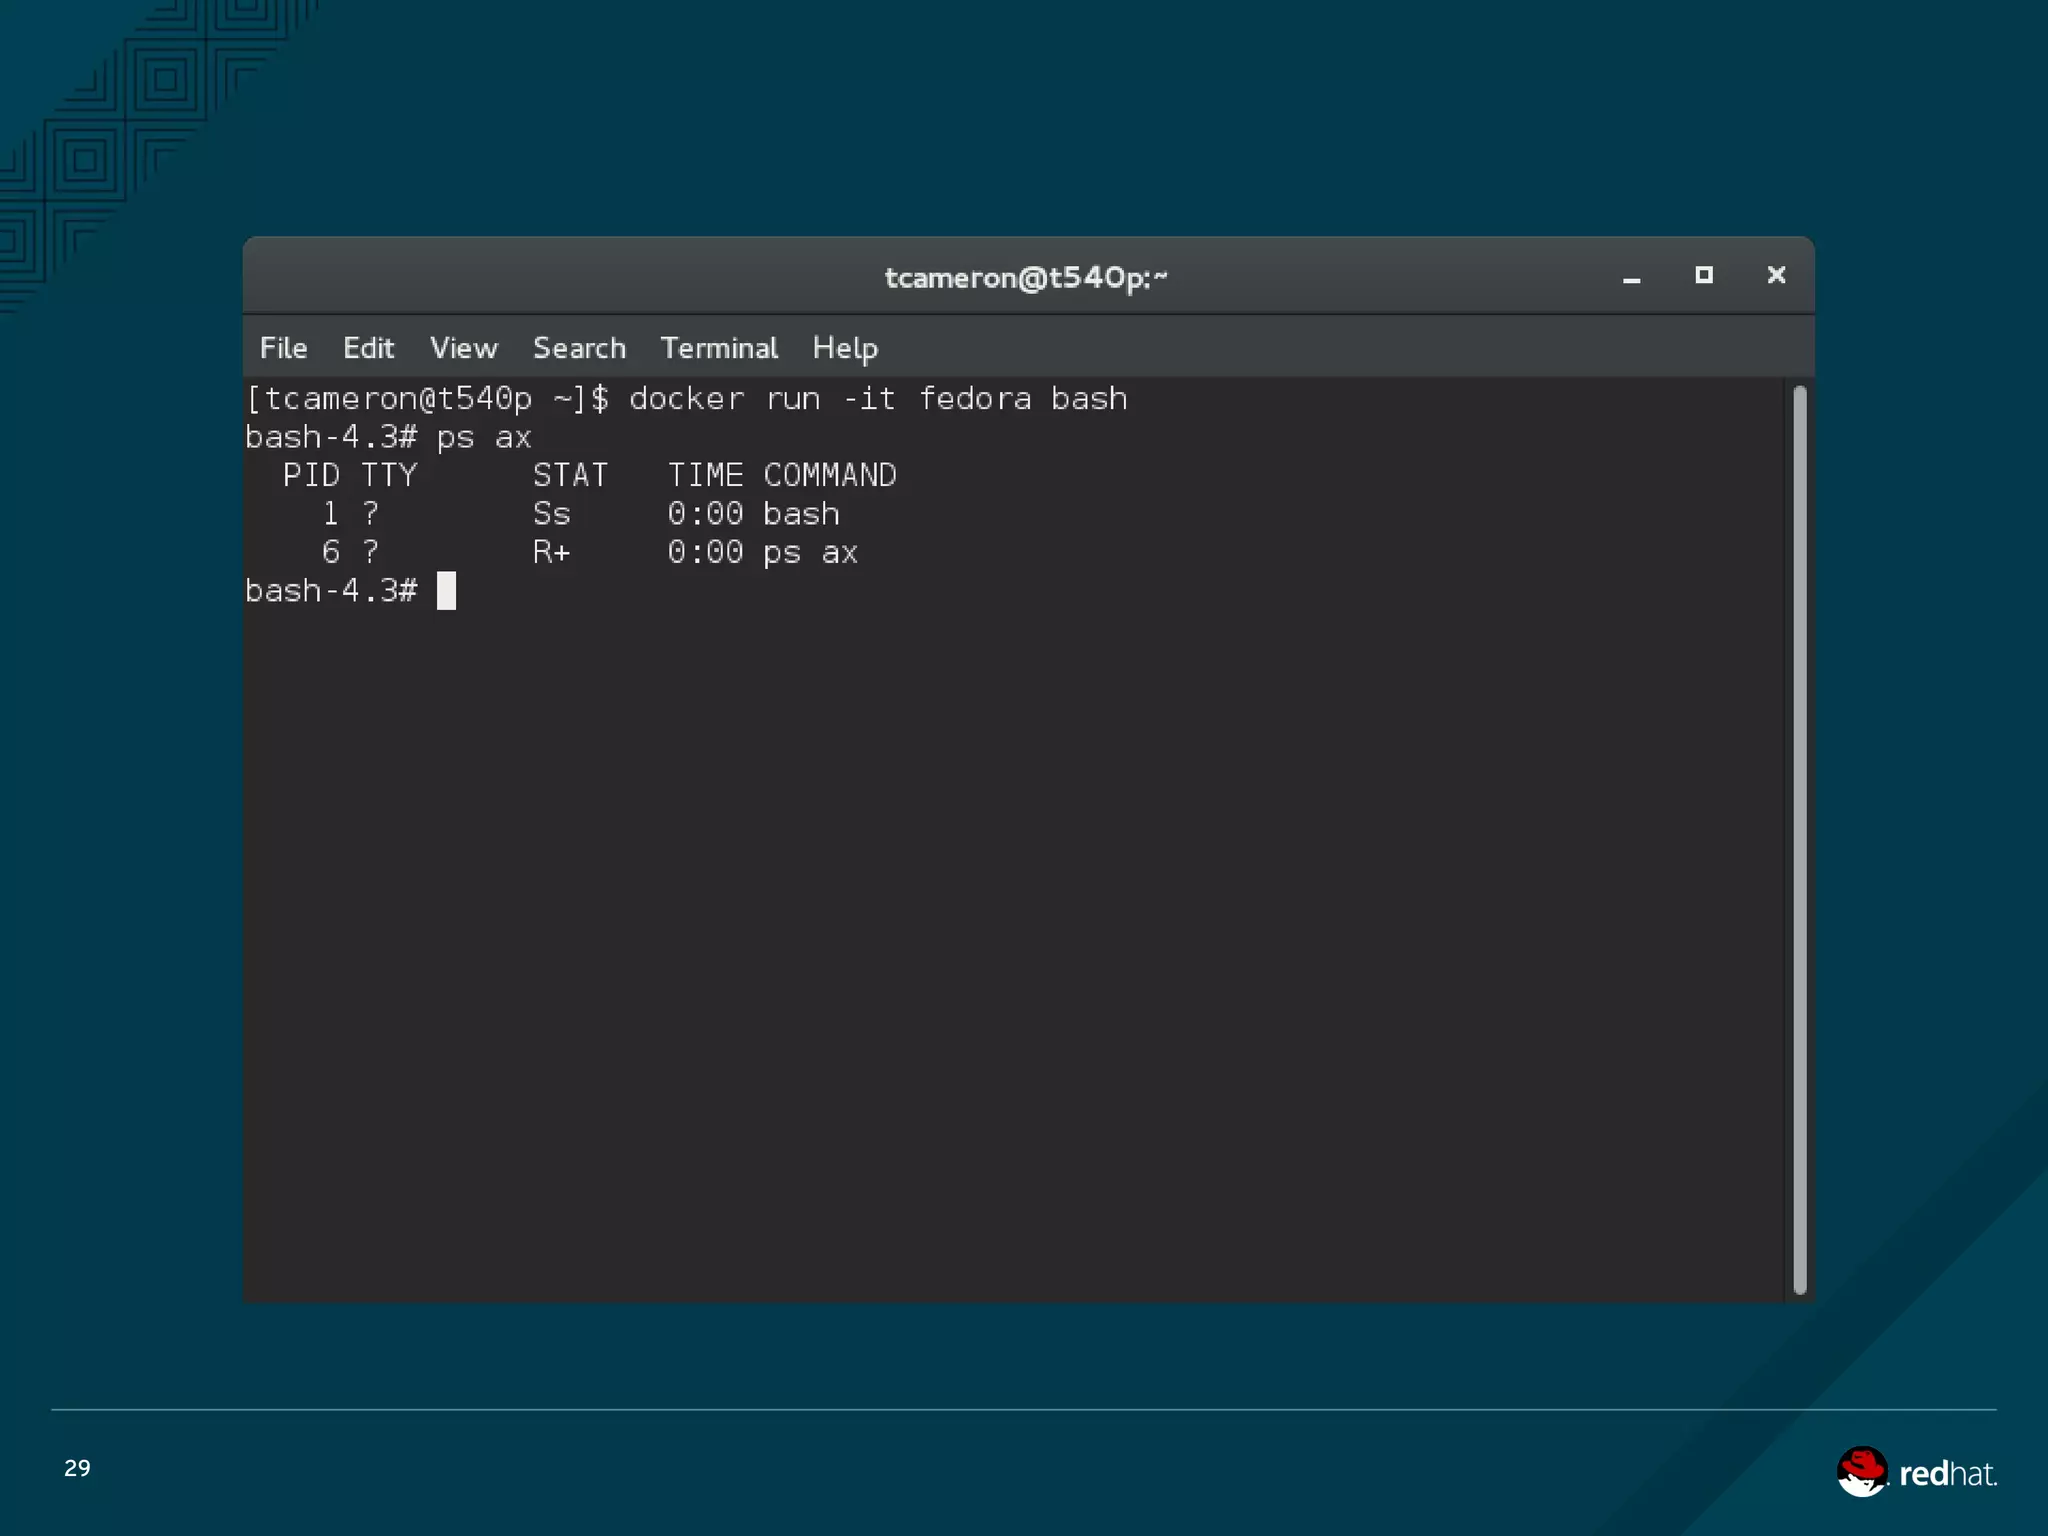Open the Edit menu
This screenshot has width=2048, height=1536.
(368, 348)
